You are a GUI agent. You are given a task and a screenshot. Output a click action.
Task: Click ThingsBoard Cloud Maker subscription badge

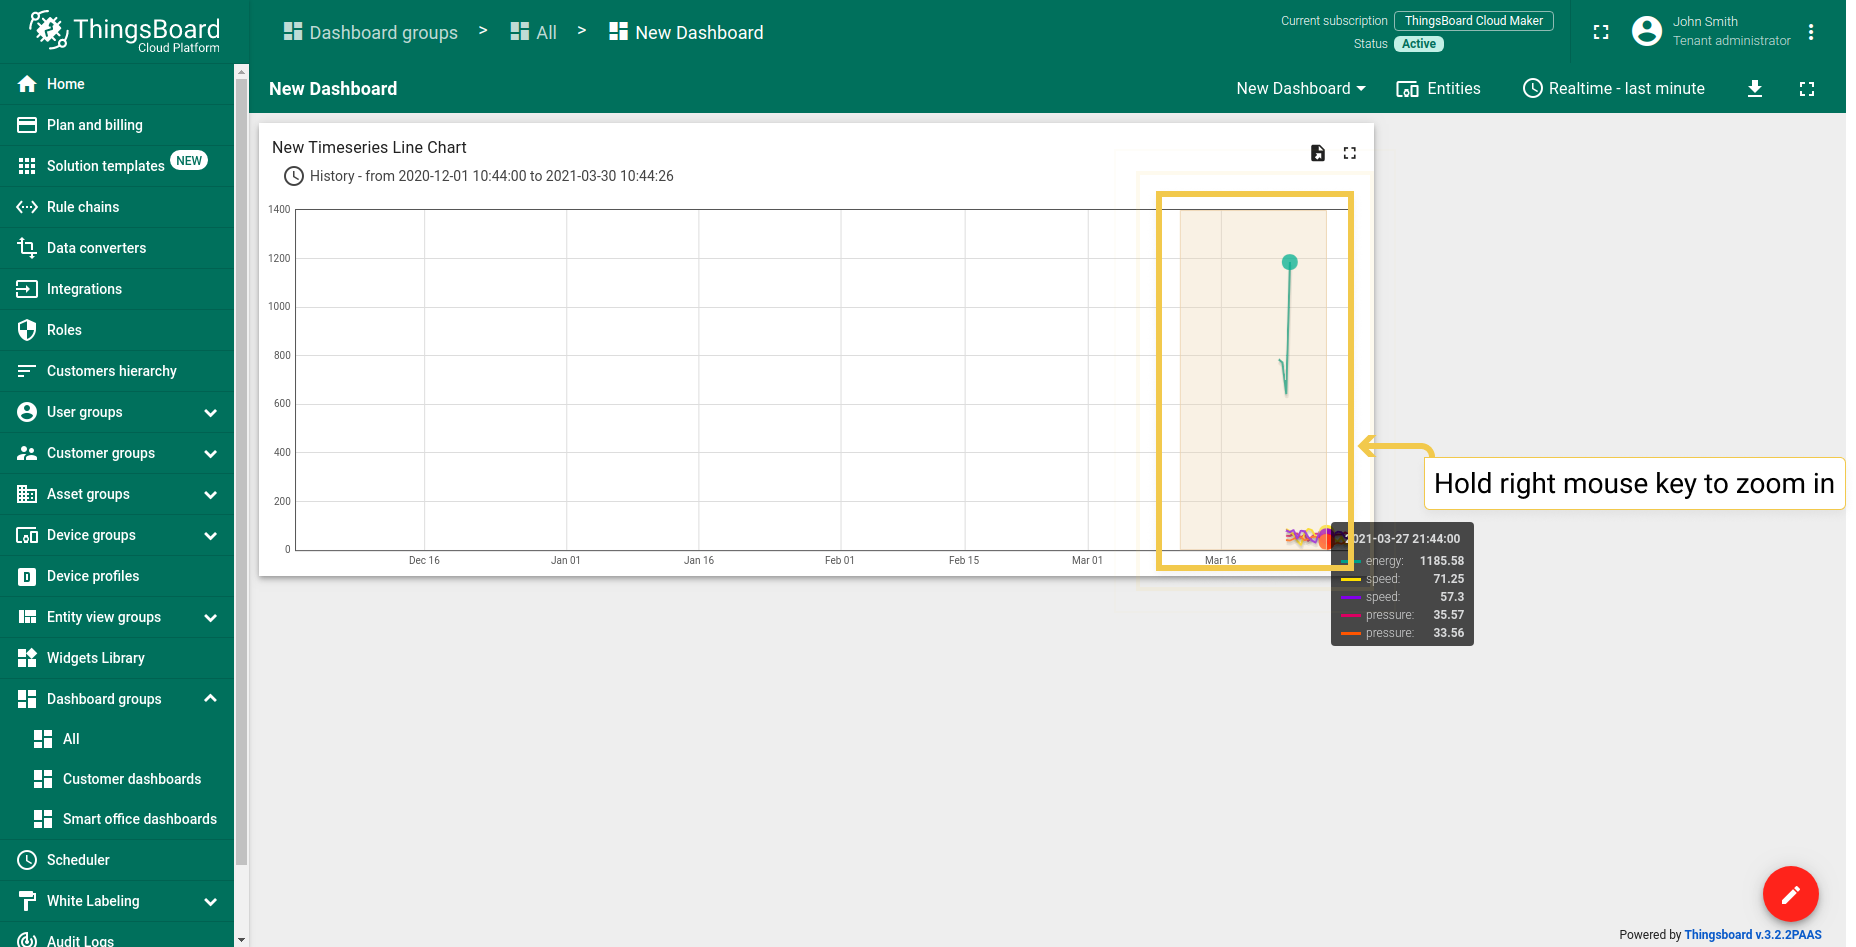(x=1474, y=21)
